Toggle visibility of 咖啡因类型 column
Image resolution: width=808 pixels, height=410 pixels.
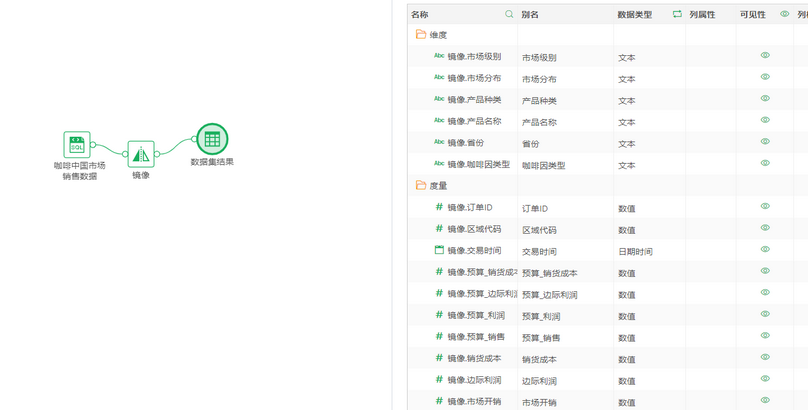point(765,163)
